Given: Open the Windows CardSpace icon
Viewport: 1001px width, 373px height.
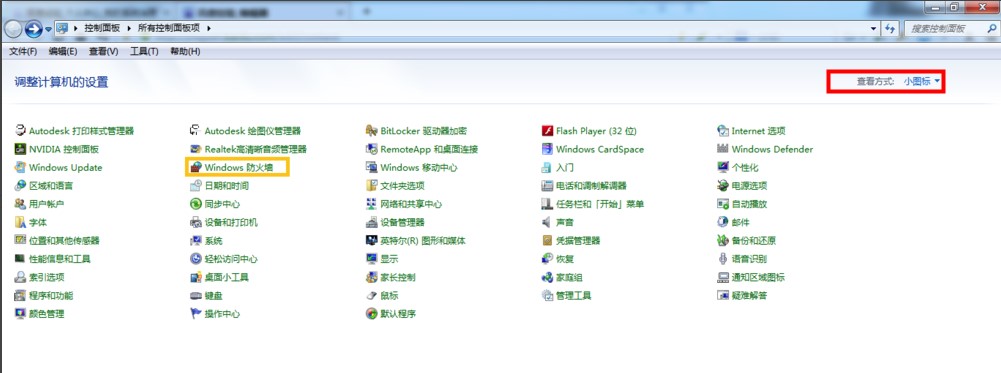Looking at the screenshot, I should tap(546, 149).
